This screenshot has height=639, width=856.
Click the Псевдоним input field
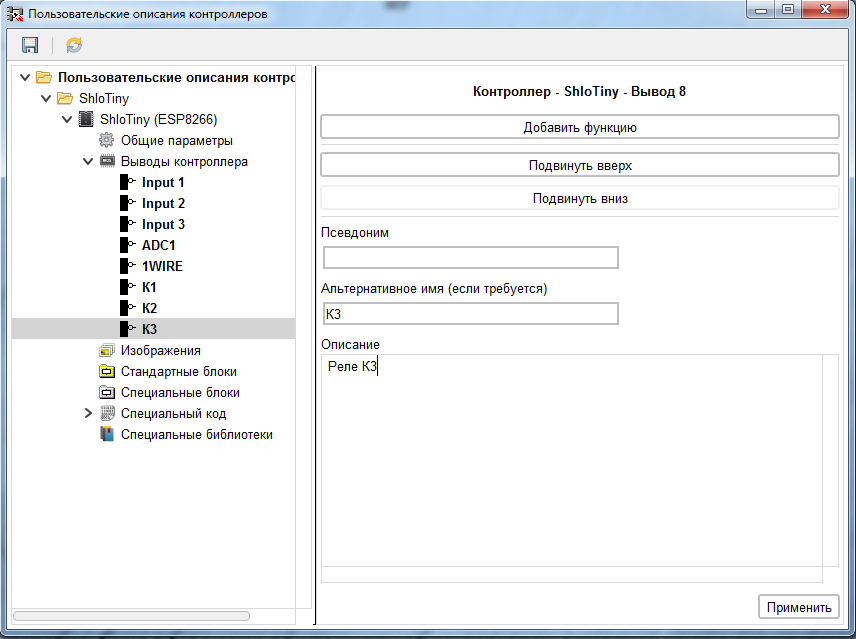pyautogui.click(x=471, y=258)
